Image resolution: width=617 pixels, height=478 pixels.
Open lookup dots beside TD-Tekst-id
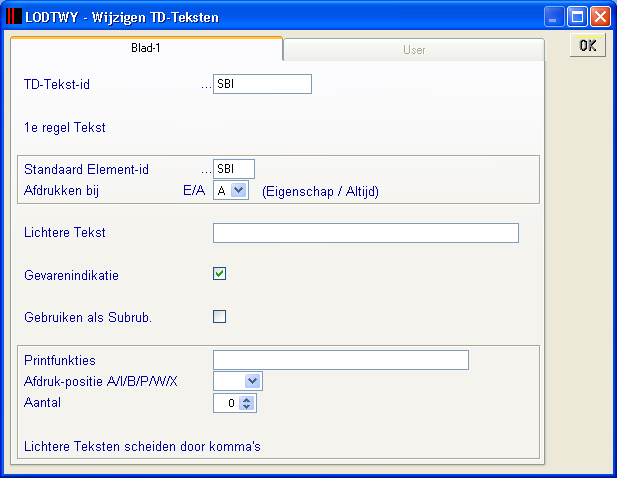click(206, 86)
